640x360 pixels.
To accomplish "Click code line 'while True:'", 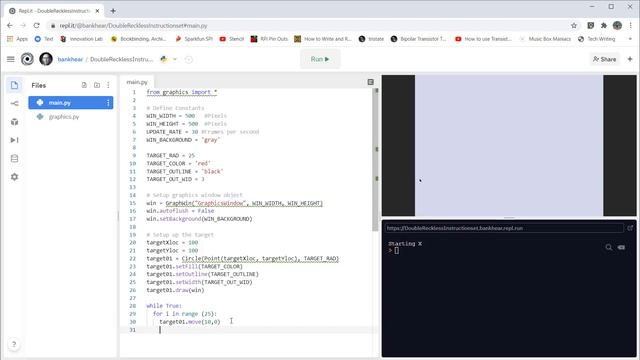I will point(164,306).
